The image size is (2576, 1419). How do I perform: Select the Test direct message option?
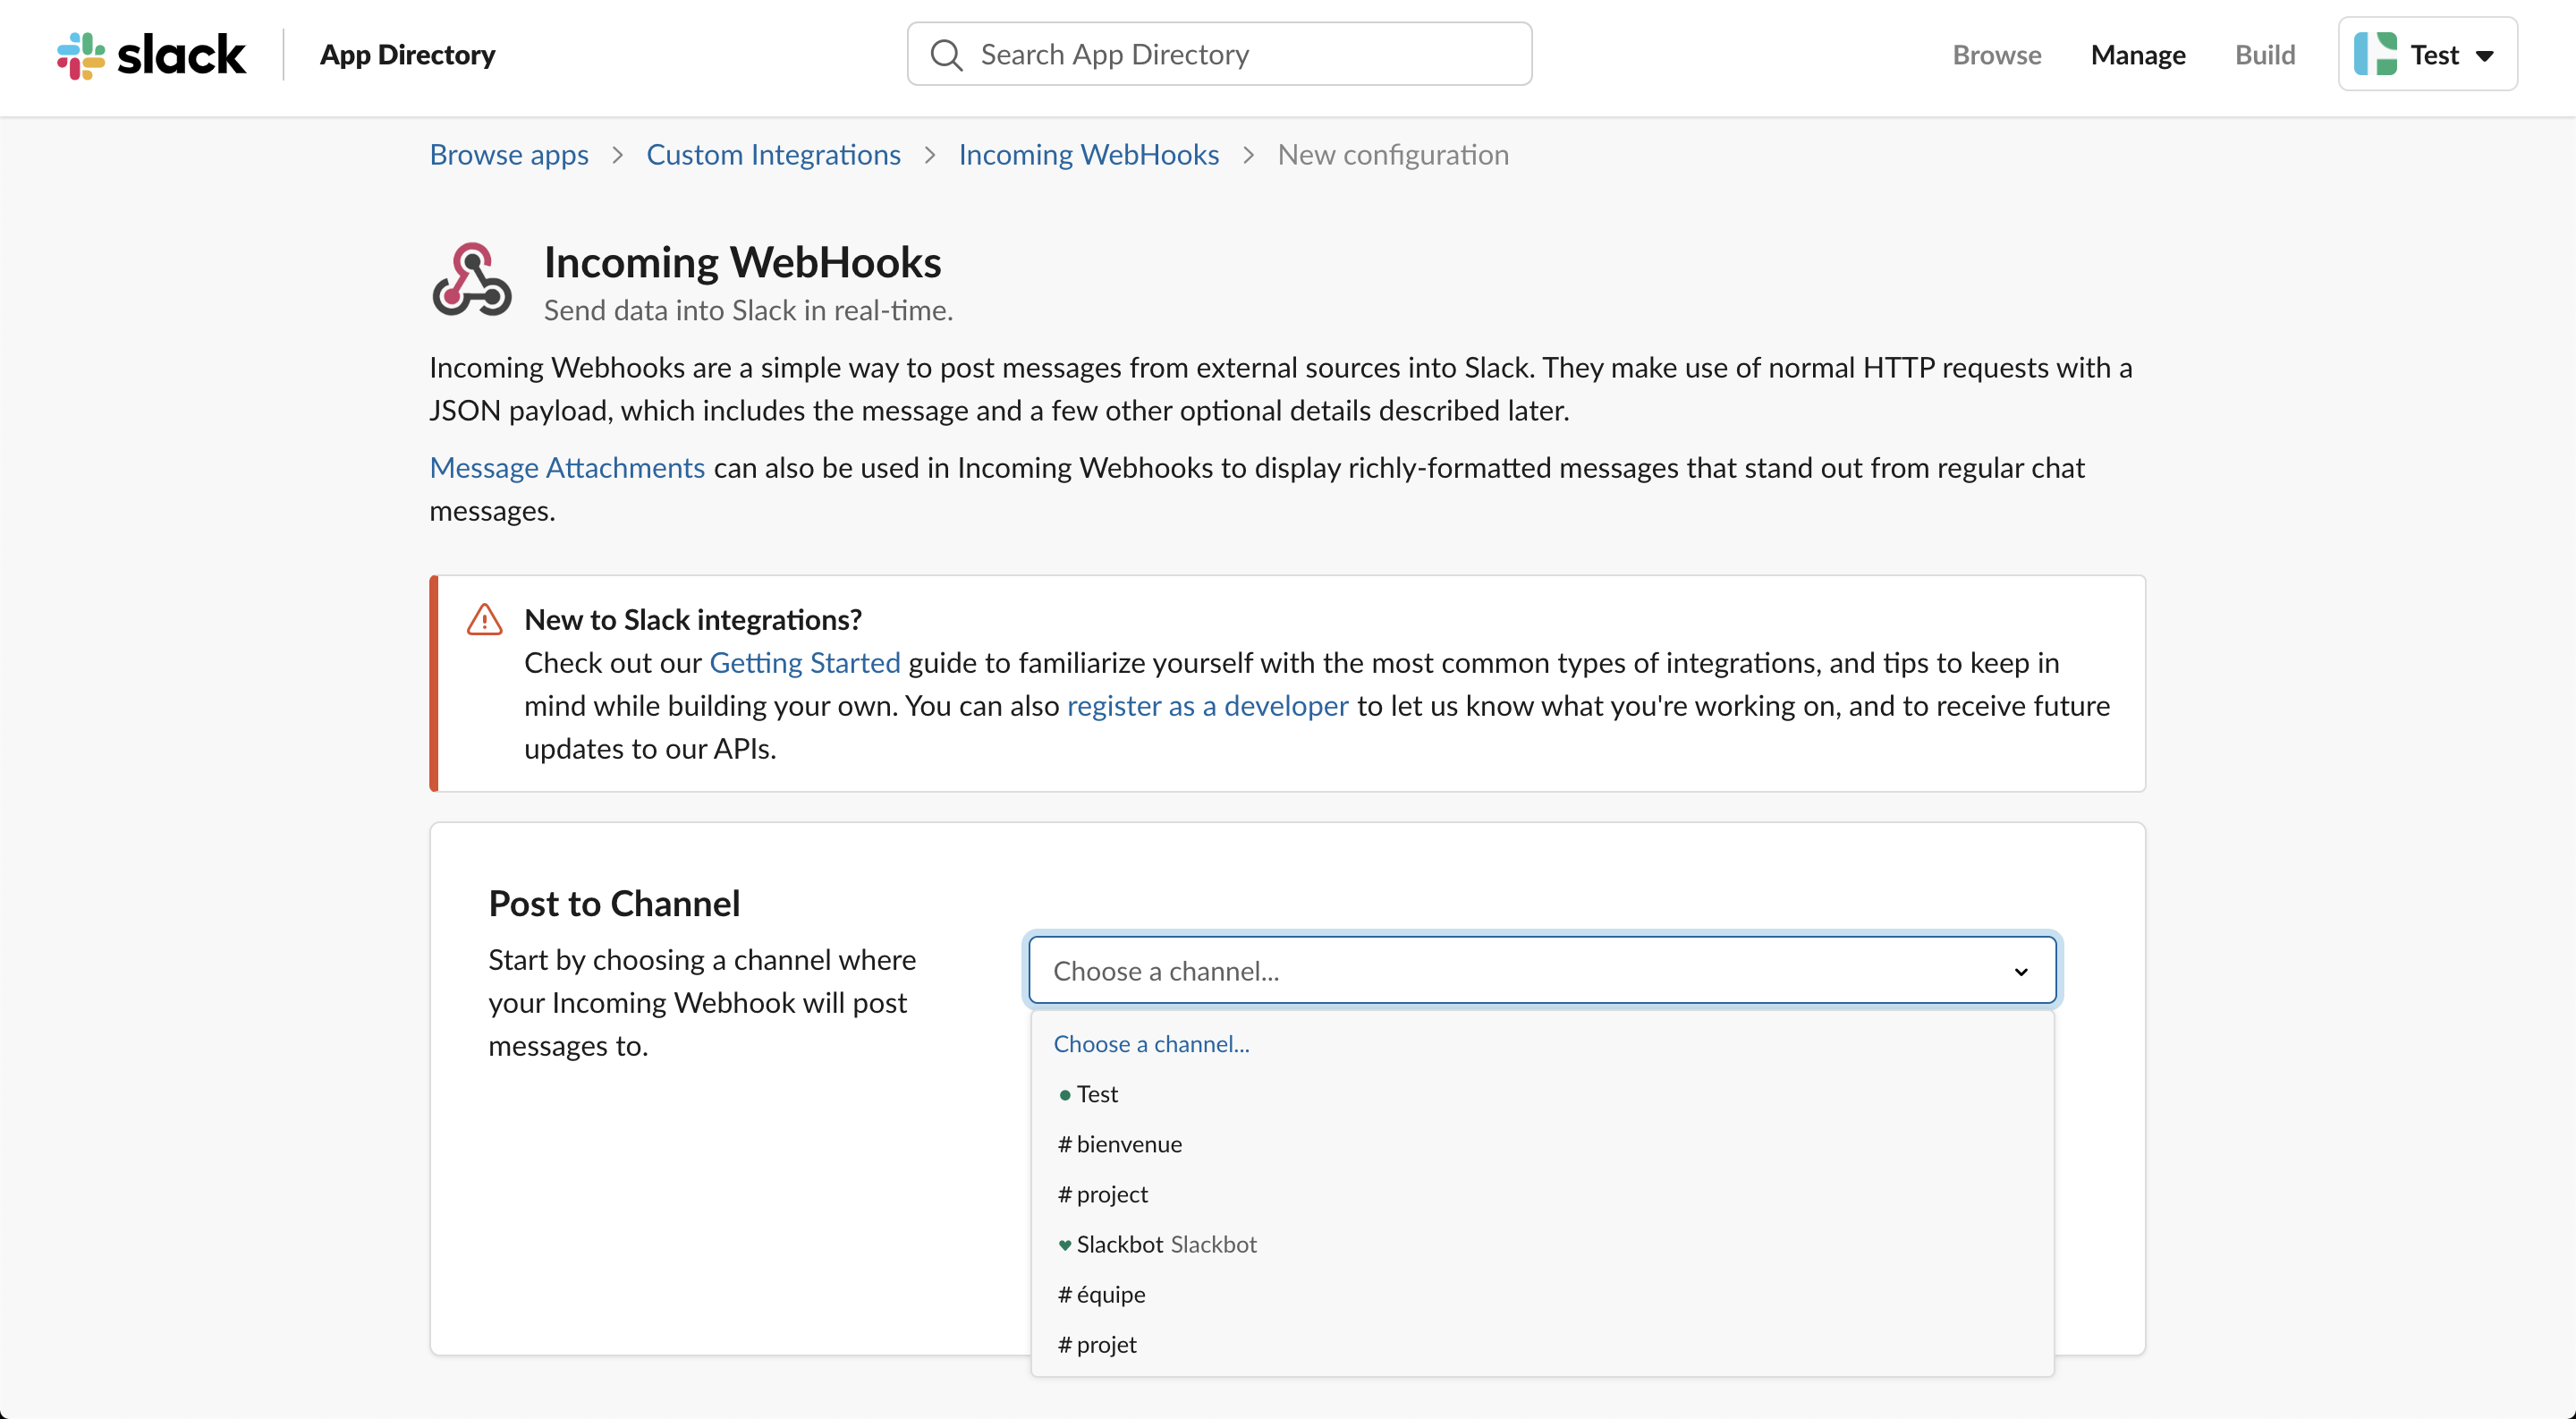coord(1542,1094)
